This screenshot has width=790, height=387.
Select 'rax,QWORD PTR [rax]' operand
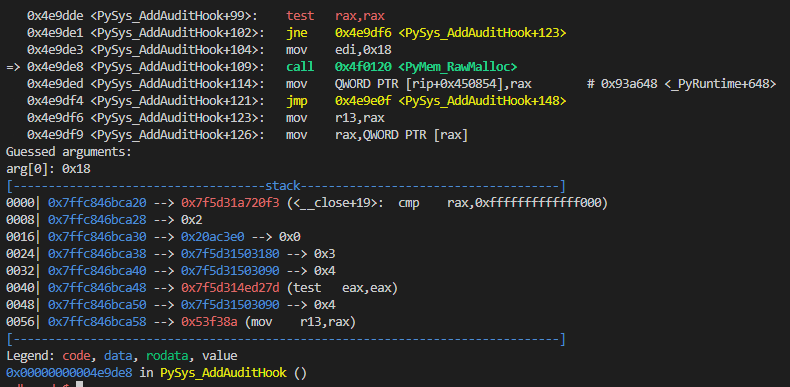click(x=402, y=136)
